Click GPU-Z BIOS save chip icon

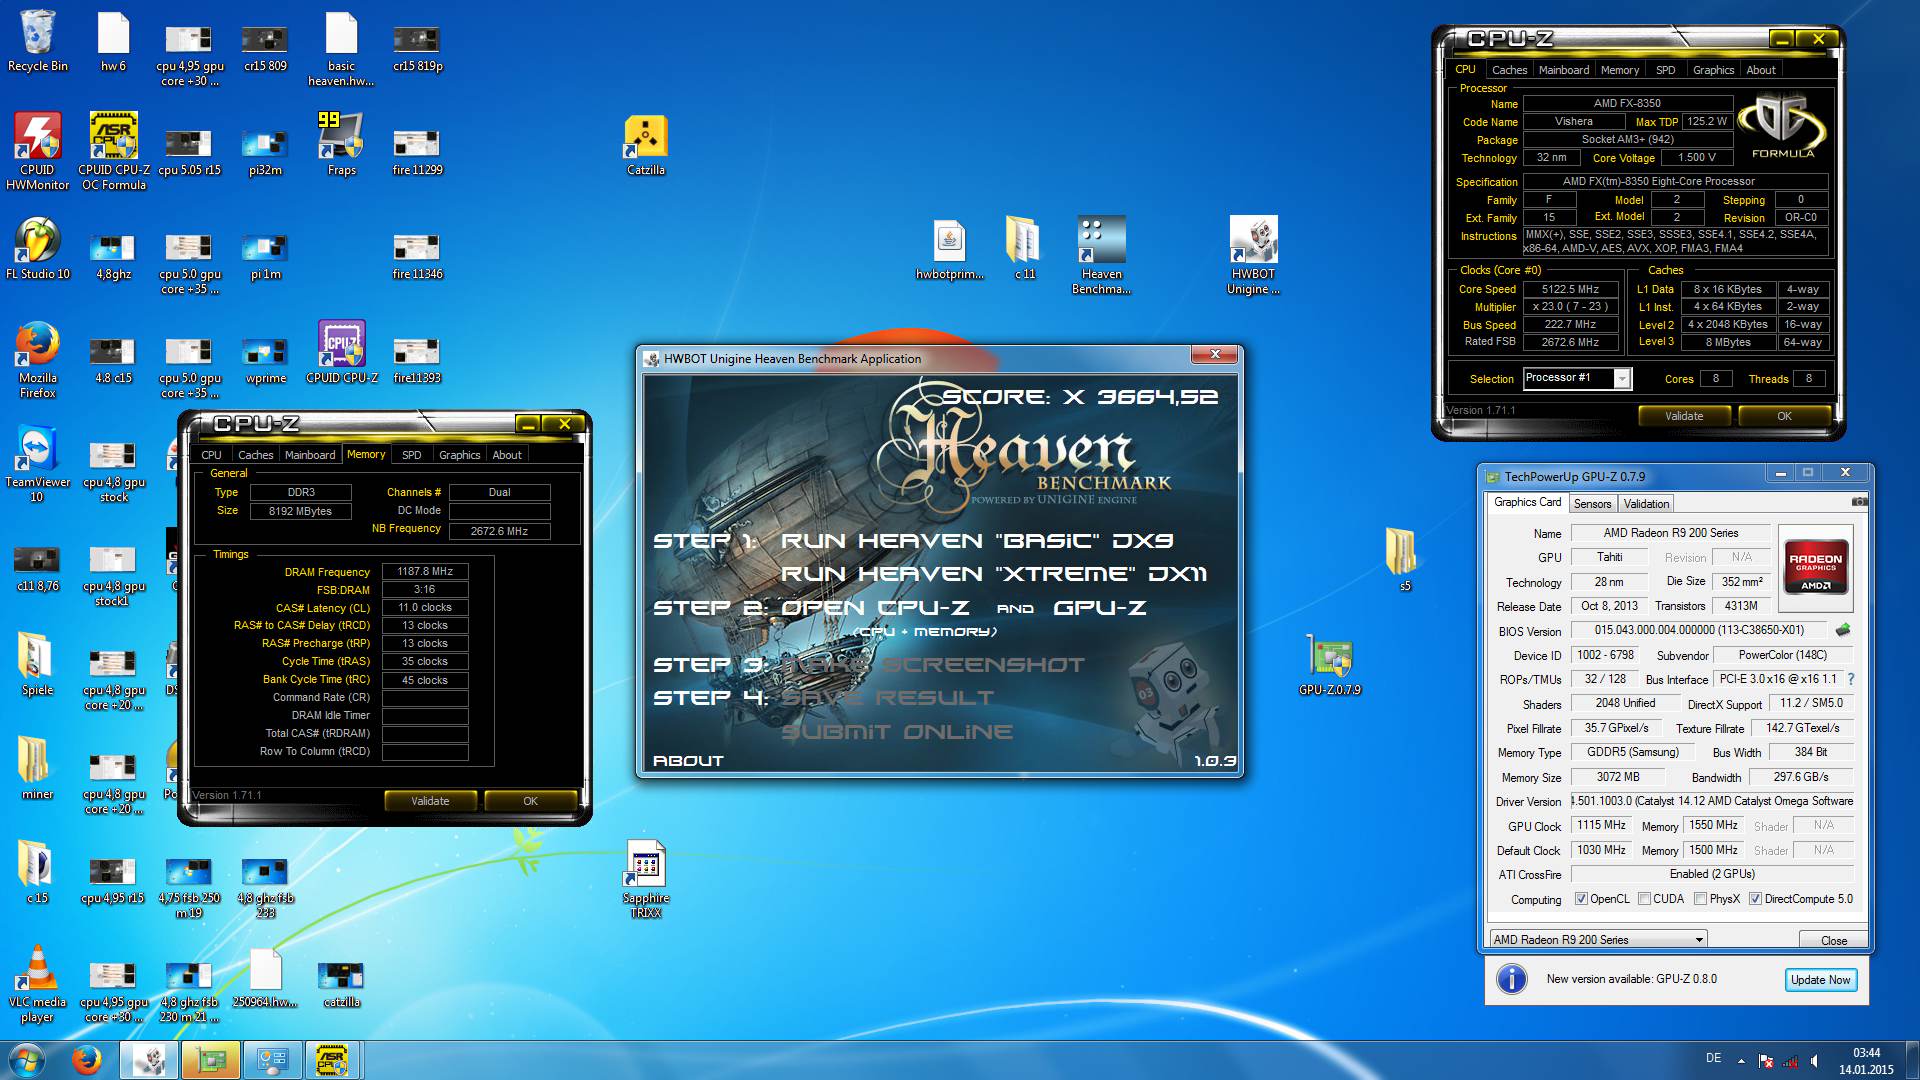point(1843,630)
